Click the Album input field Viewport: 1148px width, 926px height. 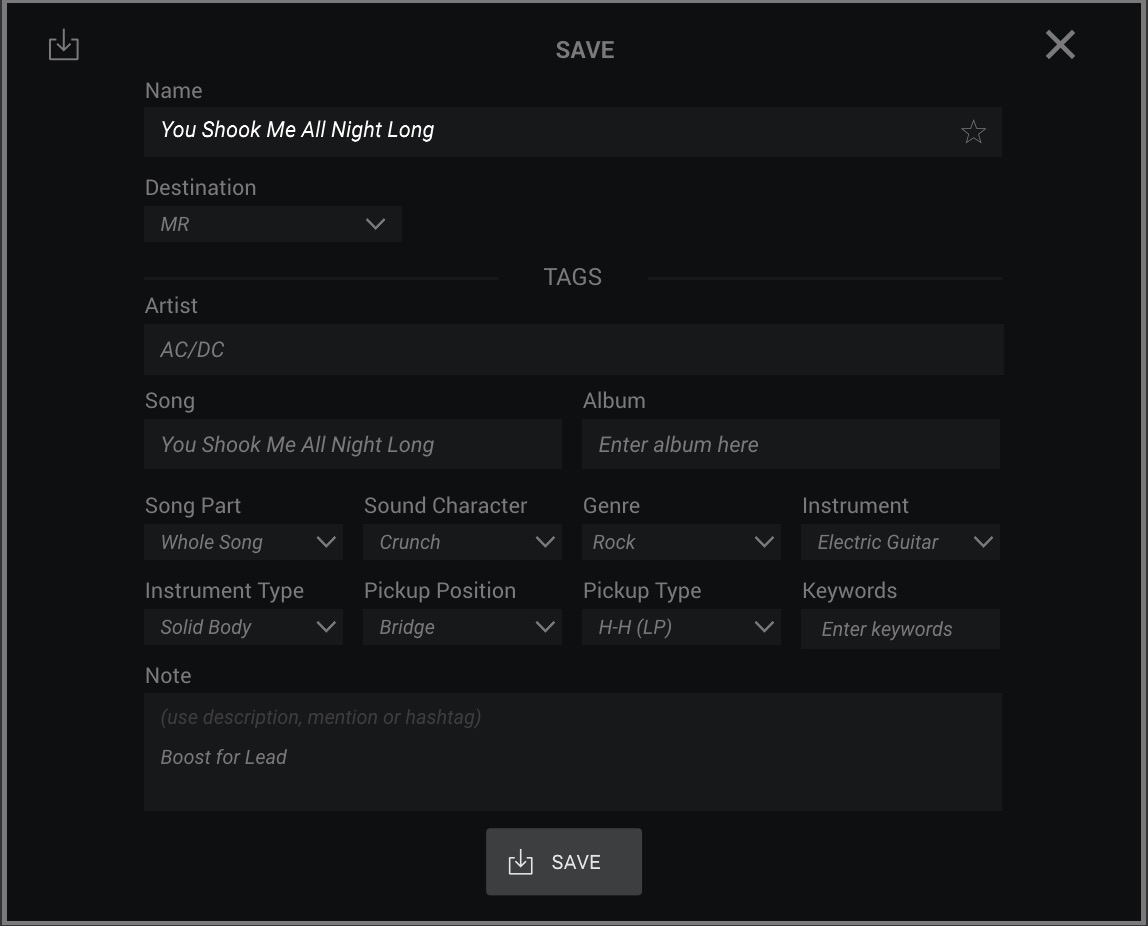click(791, 444)
